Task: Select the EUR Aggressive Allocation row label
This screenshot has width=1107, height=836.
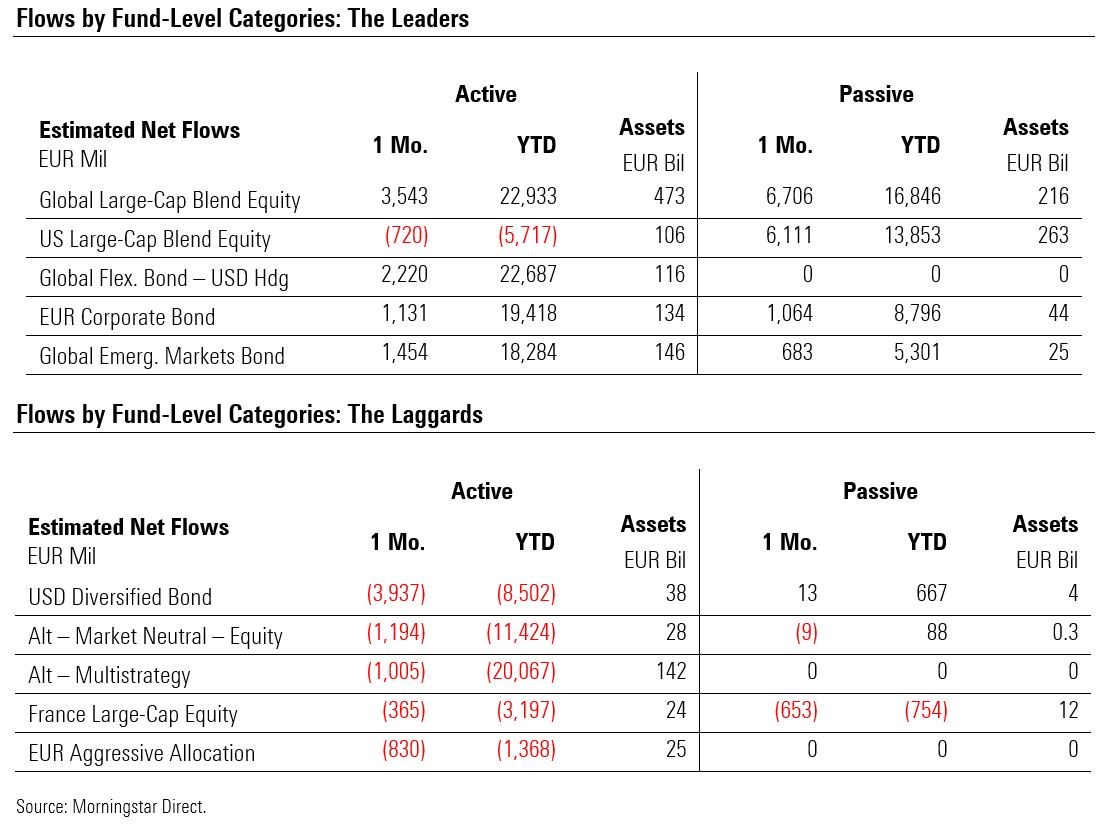Action: (x=141, y=753)
